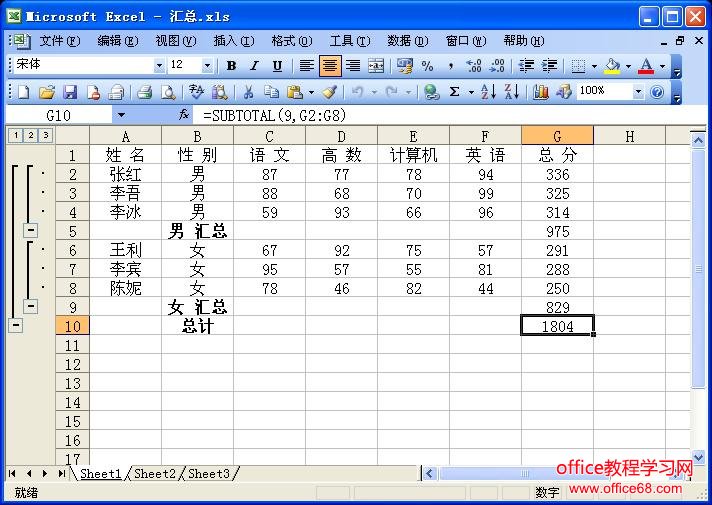Apply comma style format
Screen dimensions: 712x505
click(450, 66)
